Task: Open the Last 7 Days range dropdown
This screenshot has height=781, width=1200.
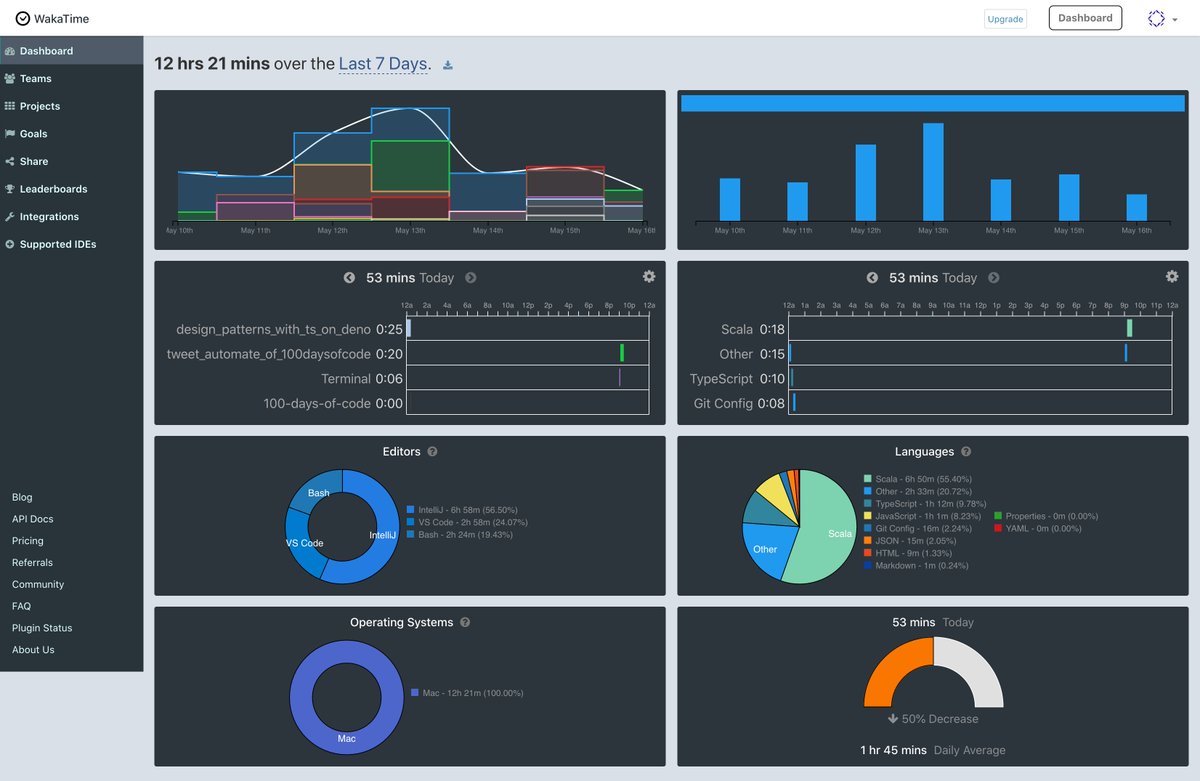Action: 384,64
